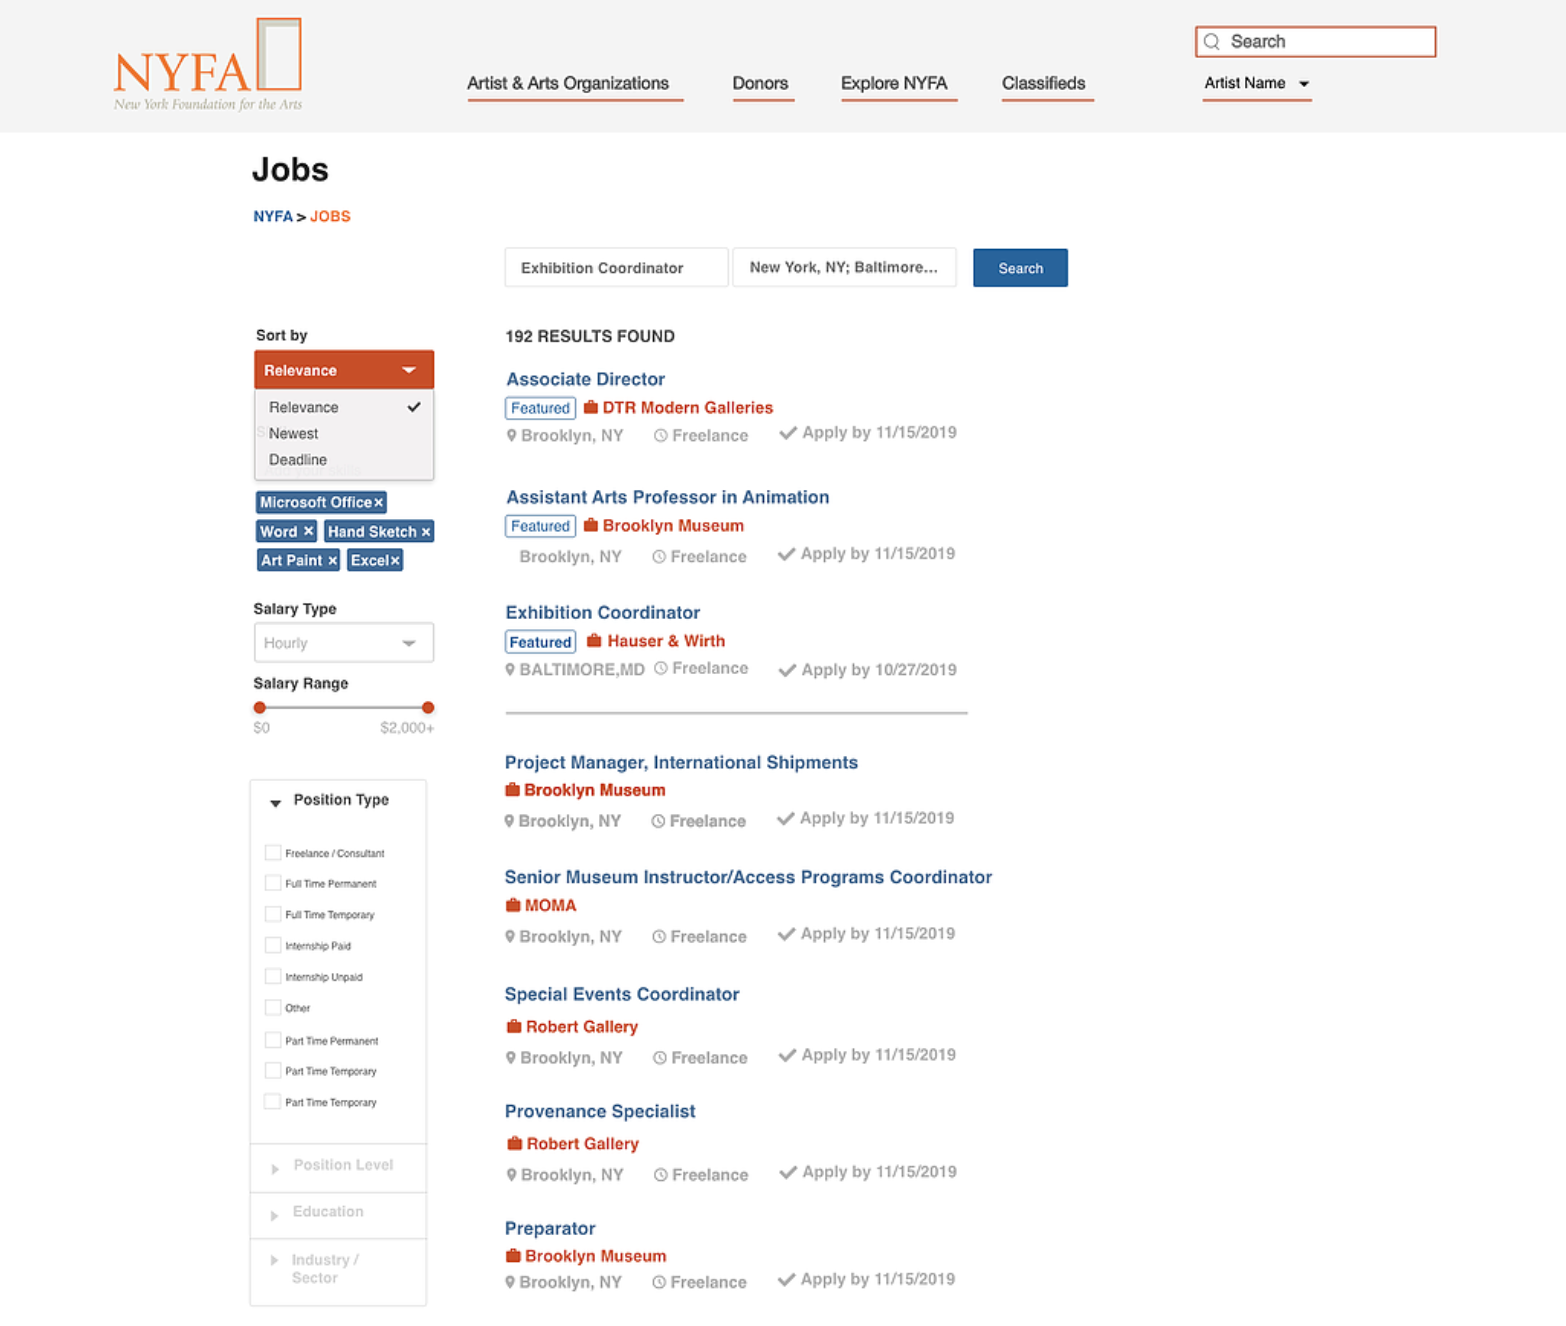This screenshot has height=1326, width=1566.
Task: Click briefcase icon beside DTR Modern Galleries
Action: pos(591,407)
